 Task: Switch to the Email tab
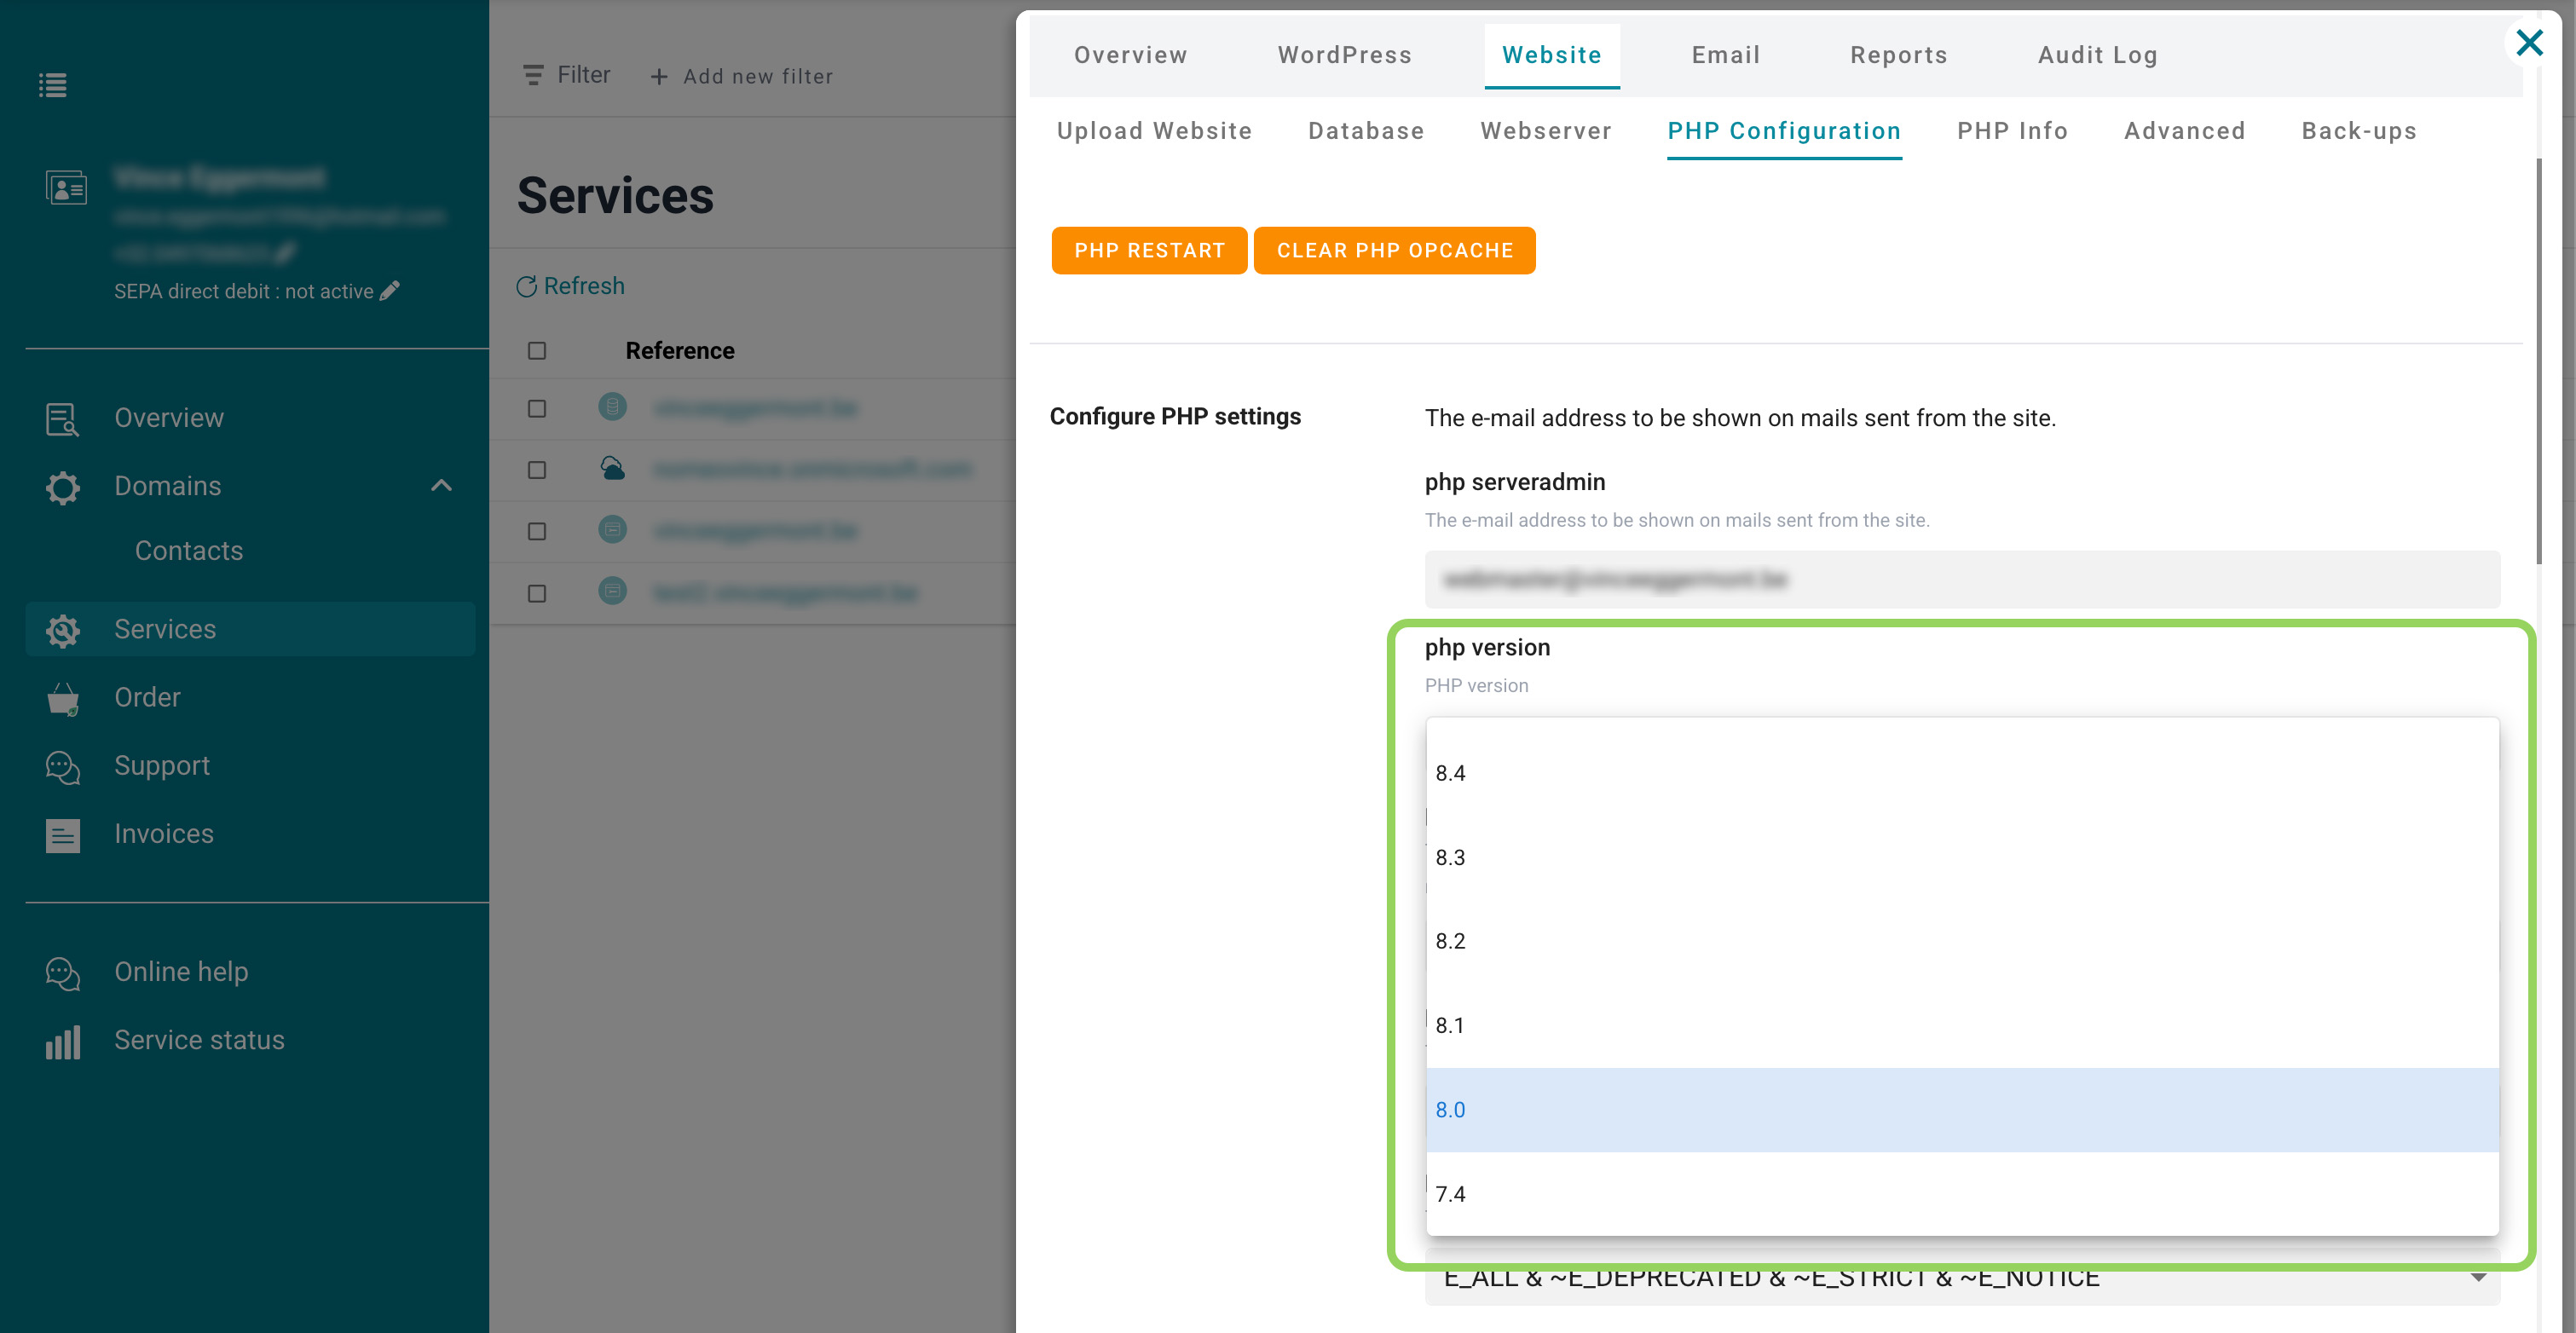(x=1725, y=55)
